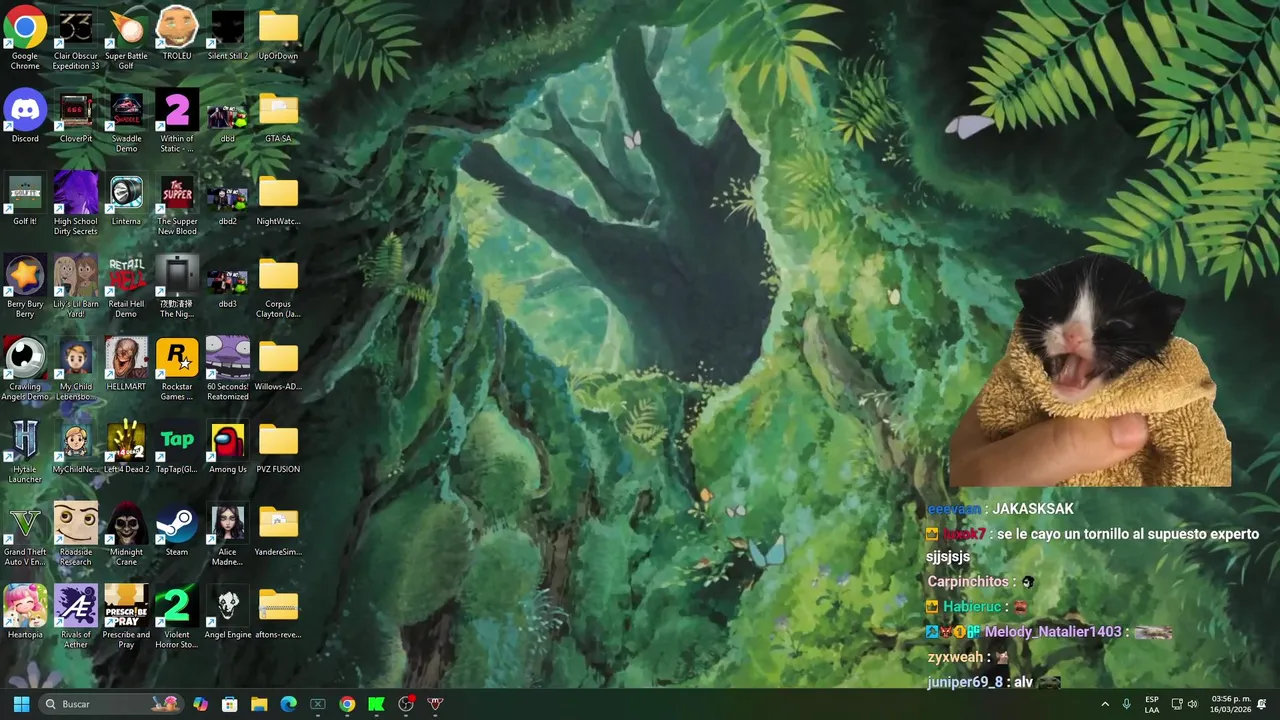1280x720 pixels.
Task: Switch the ESP LAA input language
Action: pos(1152,704)
